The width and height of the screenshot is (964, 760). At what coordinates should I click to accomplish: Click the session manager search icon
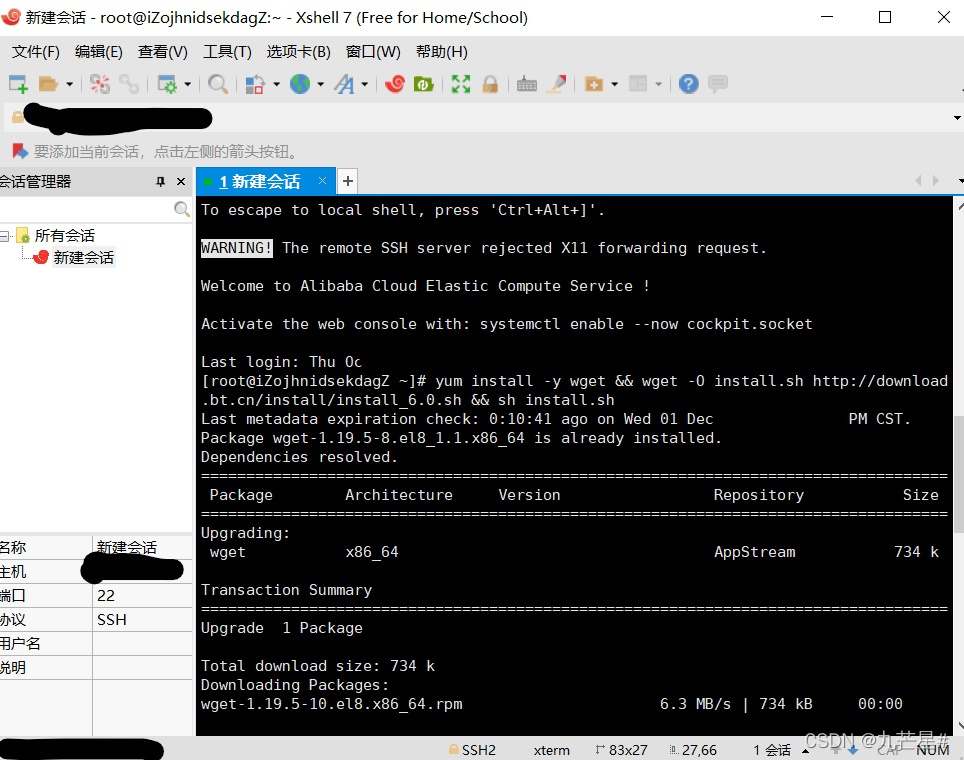click(181, 209)
